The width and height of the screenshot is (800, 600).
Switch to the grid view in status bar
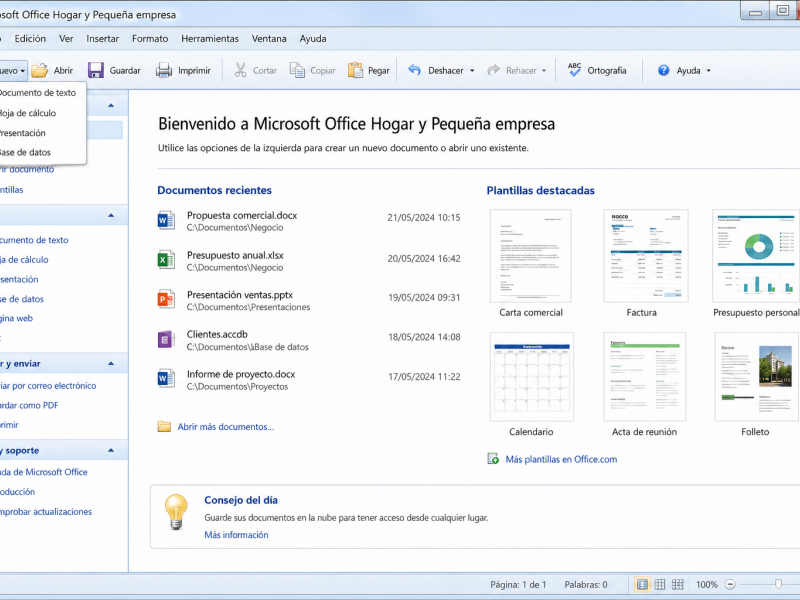pos(660,584)
